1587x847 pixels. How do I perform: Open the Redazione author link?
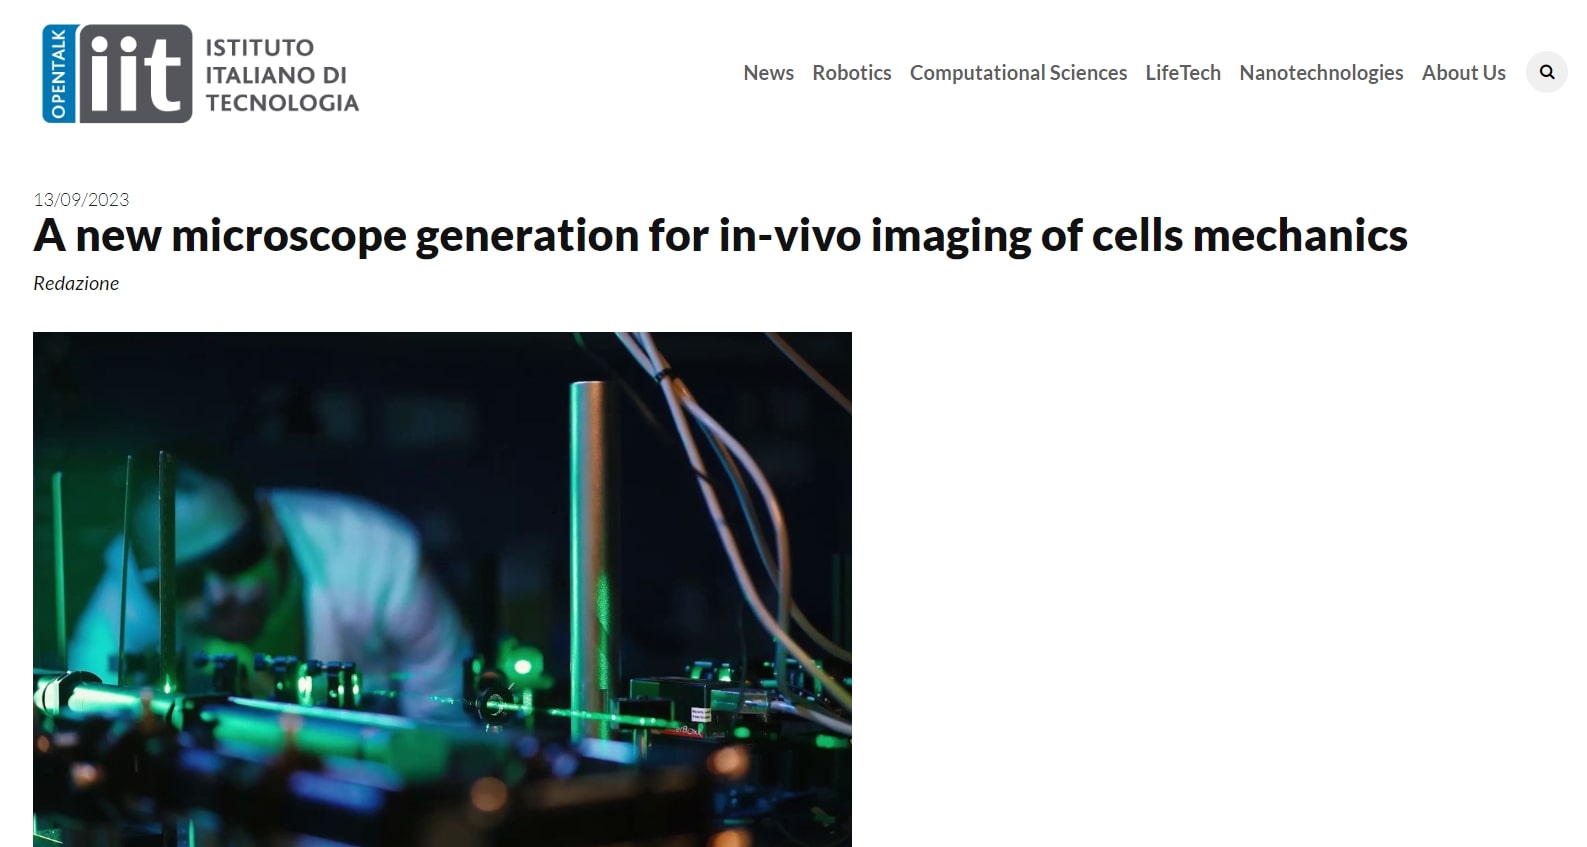tap(76, 283)
